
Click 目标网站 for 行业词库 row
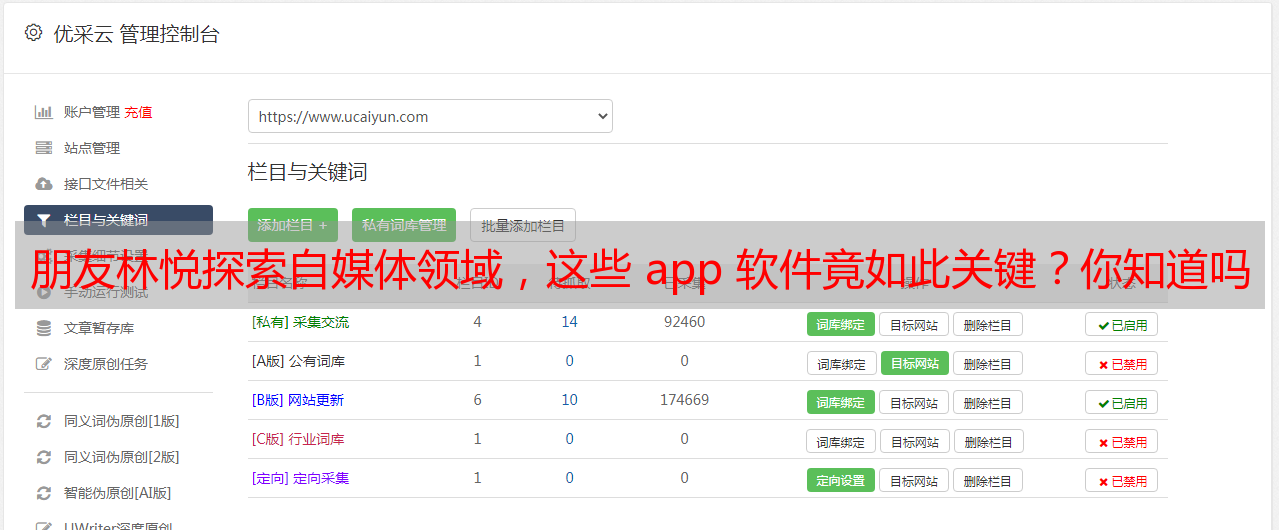[x=915, y=441]
